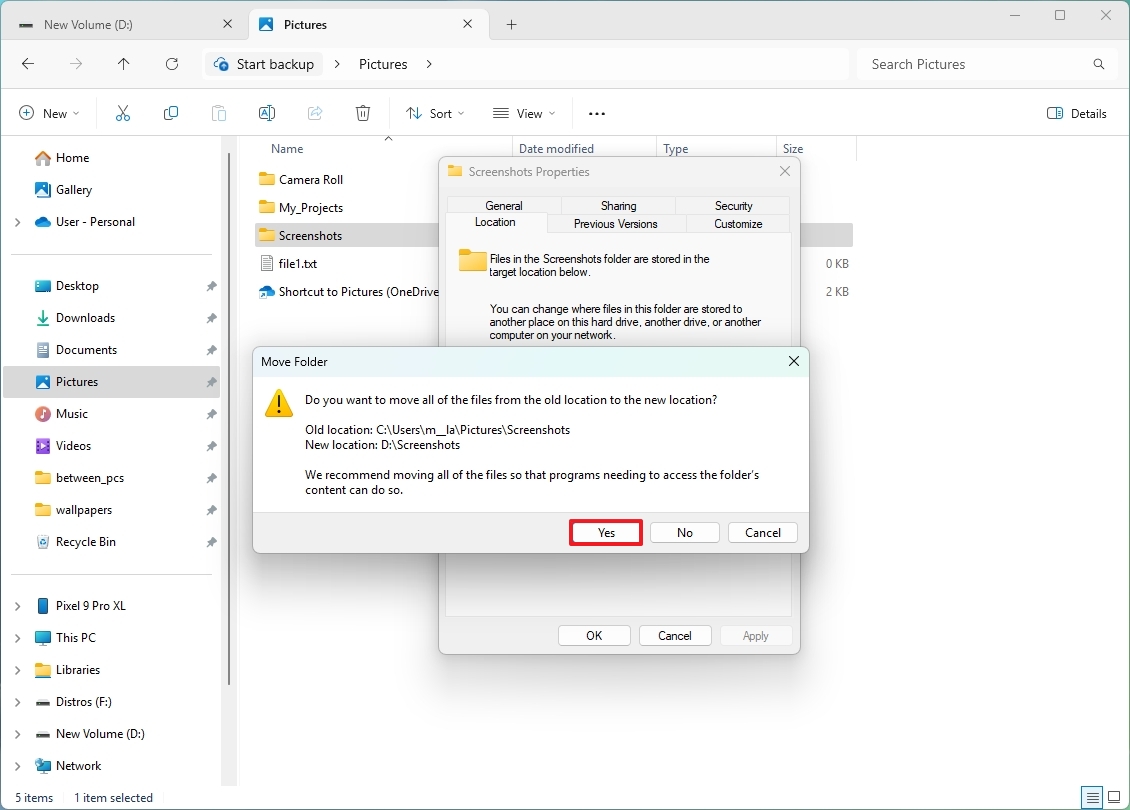Expand Libraries tree node
This screenshot has height=810, width=1130.
click(17, 670)
